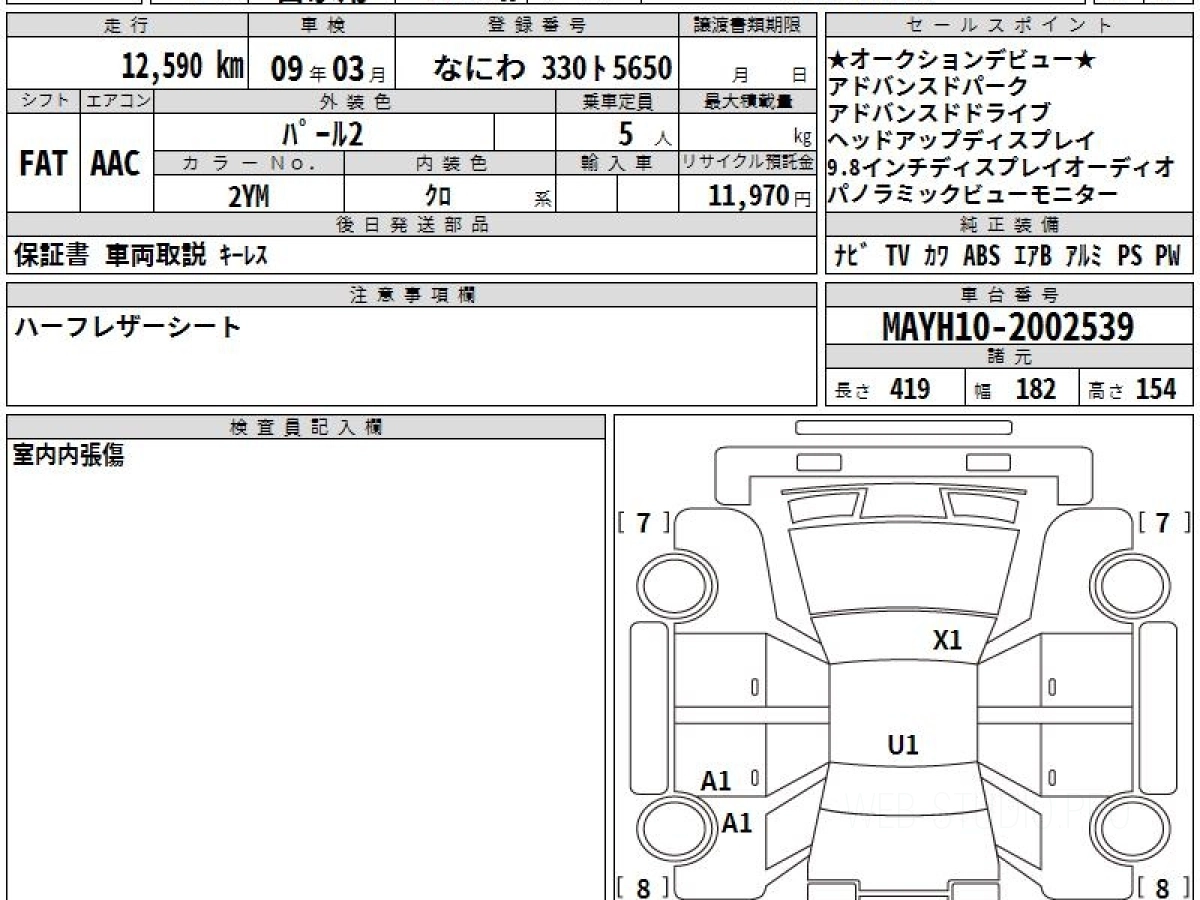Click the 車台番号 header
1200x900 pixels.
click(1010, 295)
